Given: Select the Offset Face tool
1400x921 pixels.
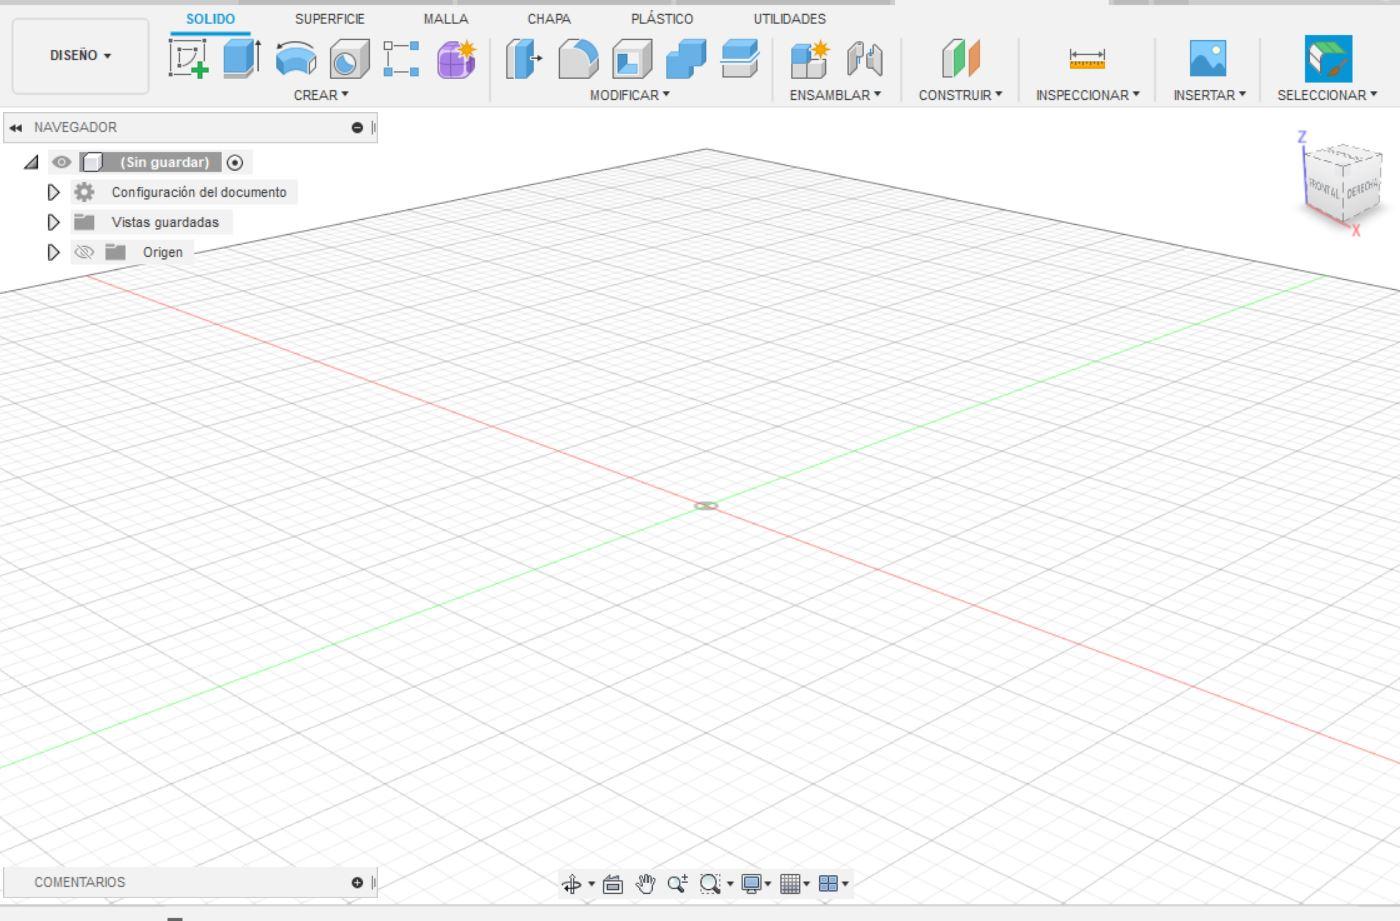Looking at the screenshot, I should 739,59.
